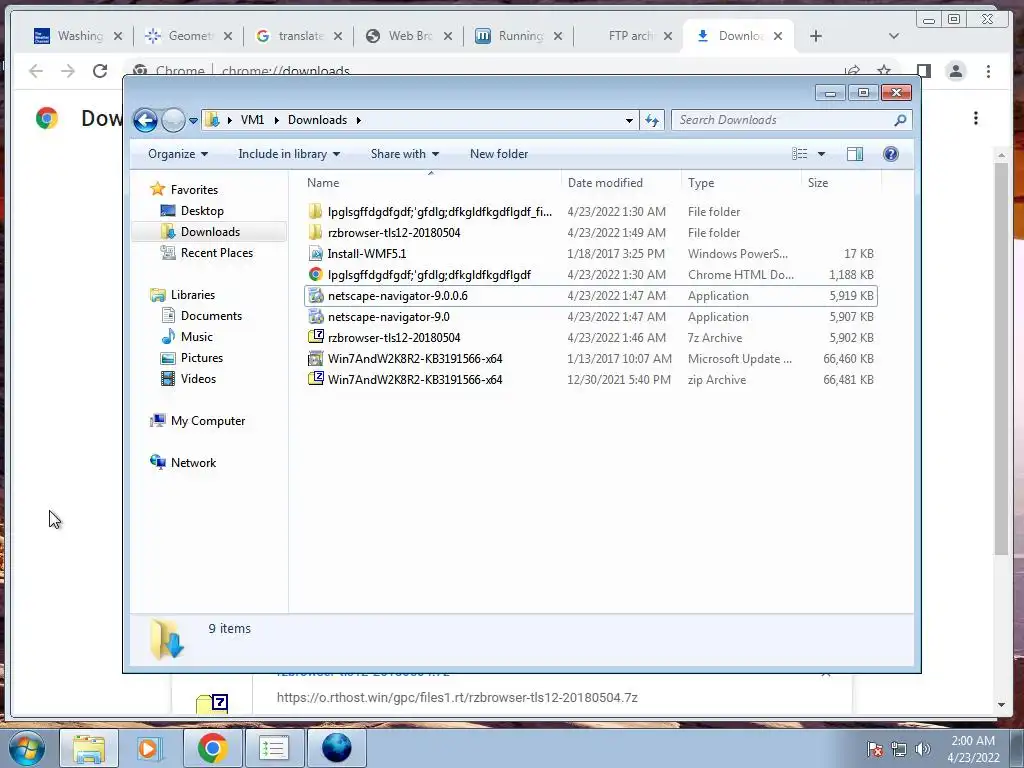Click the volume speaker tray icon
This screenshot has width=1024, height=768.
click(923, 749)
